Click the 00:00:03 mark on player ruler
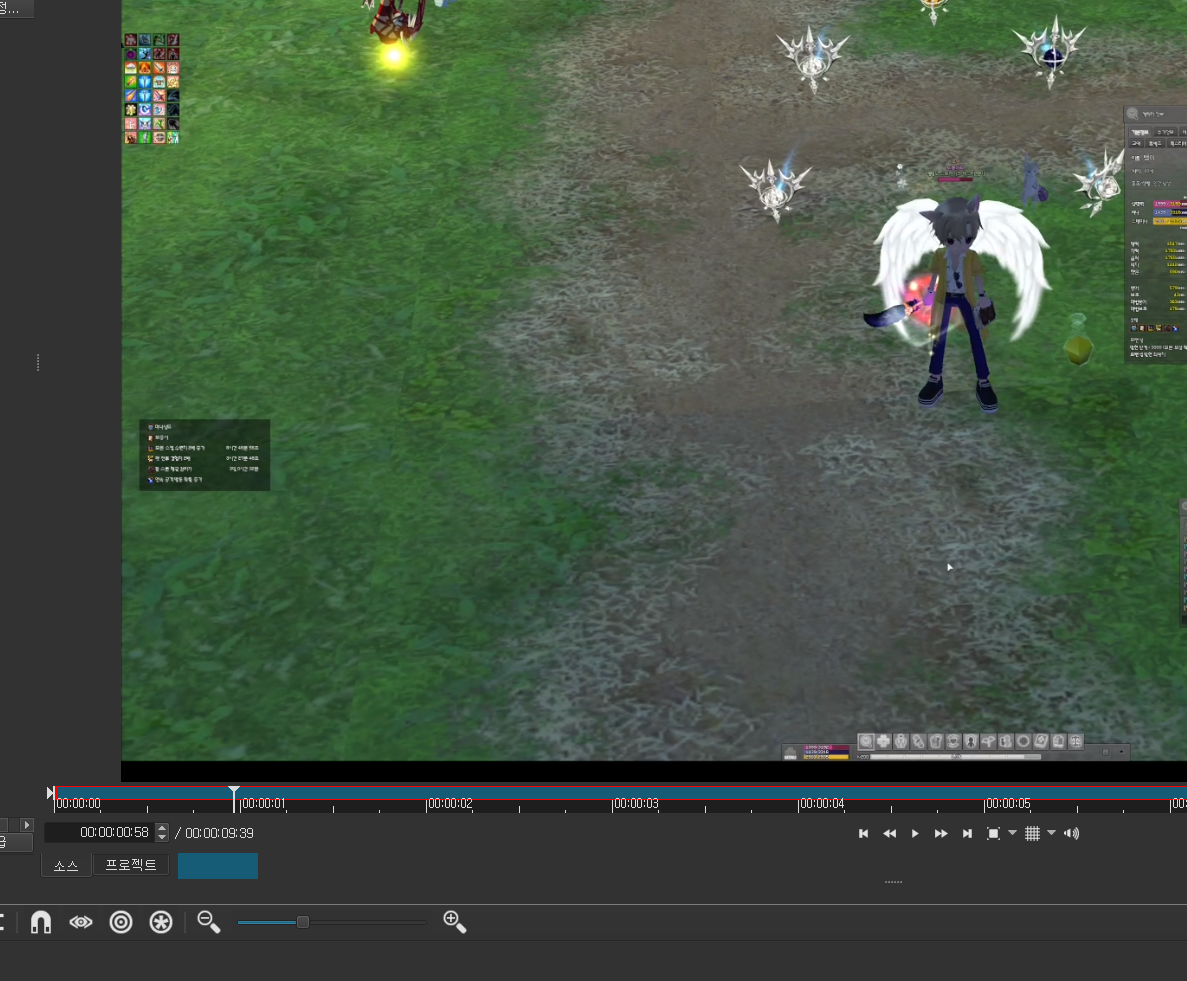 click(x=636, y=803)
